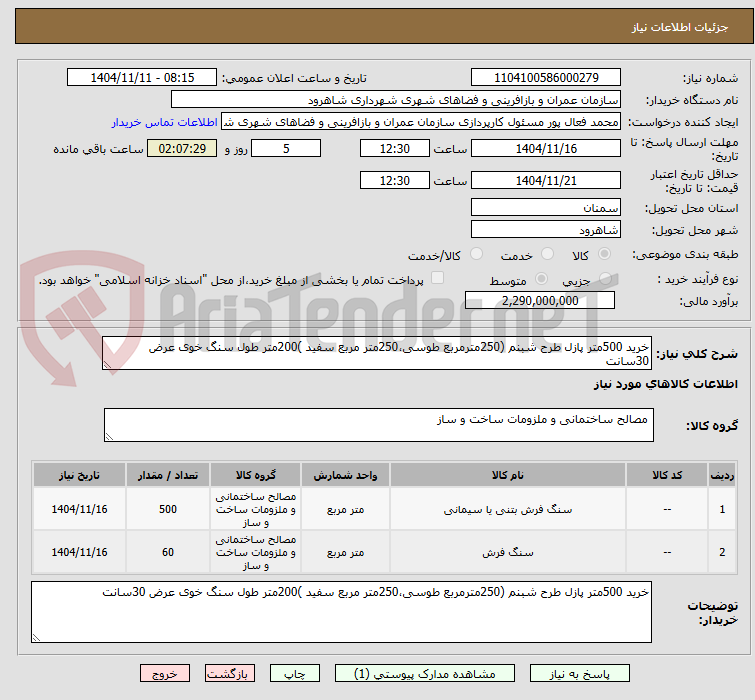755x700 pixels.
Task: Click the countdown timer 02:07:29 field
Action: (x=182, y=148)
